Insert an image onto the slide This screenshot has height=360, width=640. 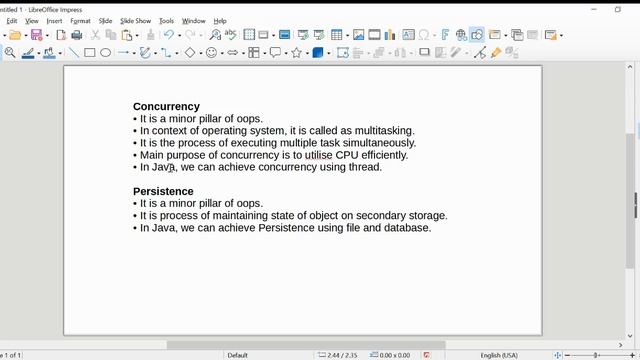click(358, 35)
